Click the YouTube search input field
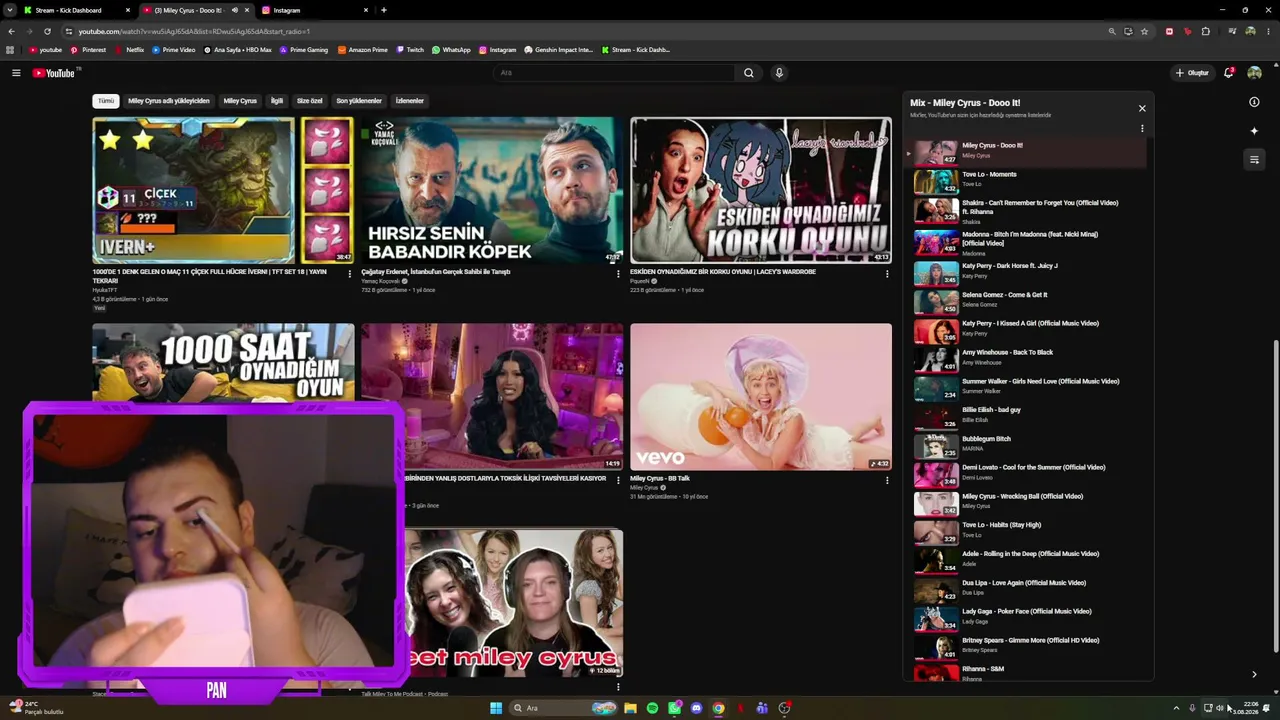This screenshot has width=1280, height=720. [x=615, y=73]
